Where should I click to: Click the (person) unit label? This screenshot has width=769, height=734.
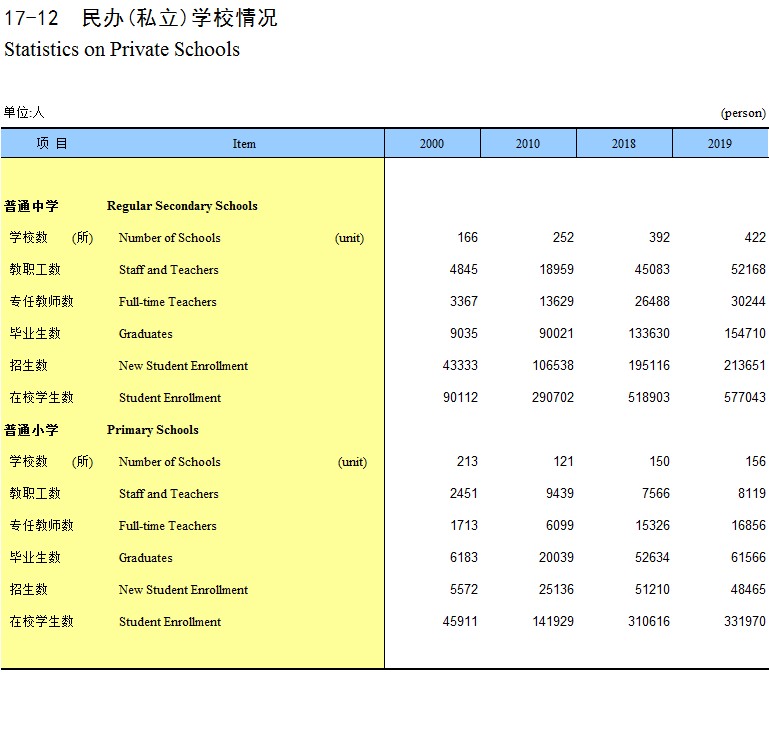[743, 113]
